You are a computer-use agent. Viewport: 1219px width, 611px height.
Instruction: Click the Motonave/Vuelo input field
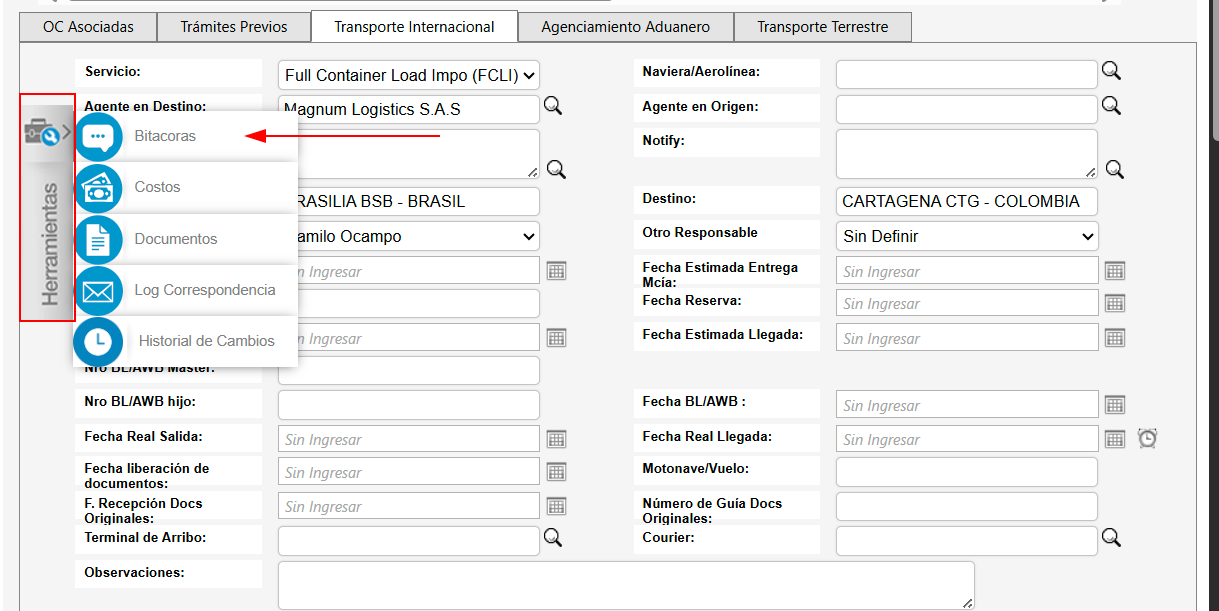(x=966, y=472)
